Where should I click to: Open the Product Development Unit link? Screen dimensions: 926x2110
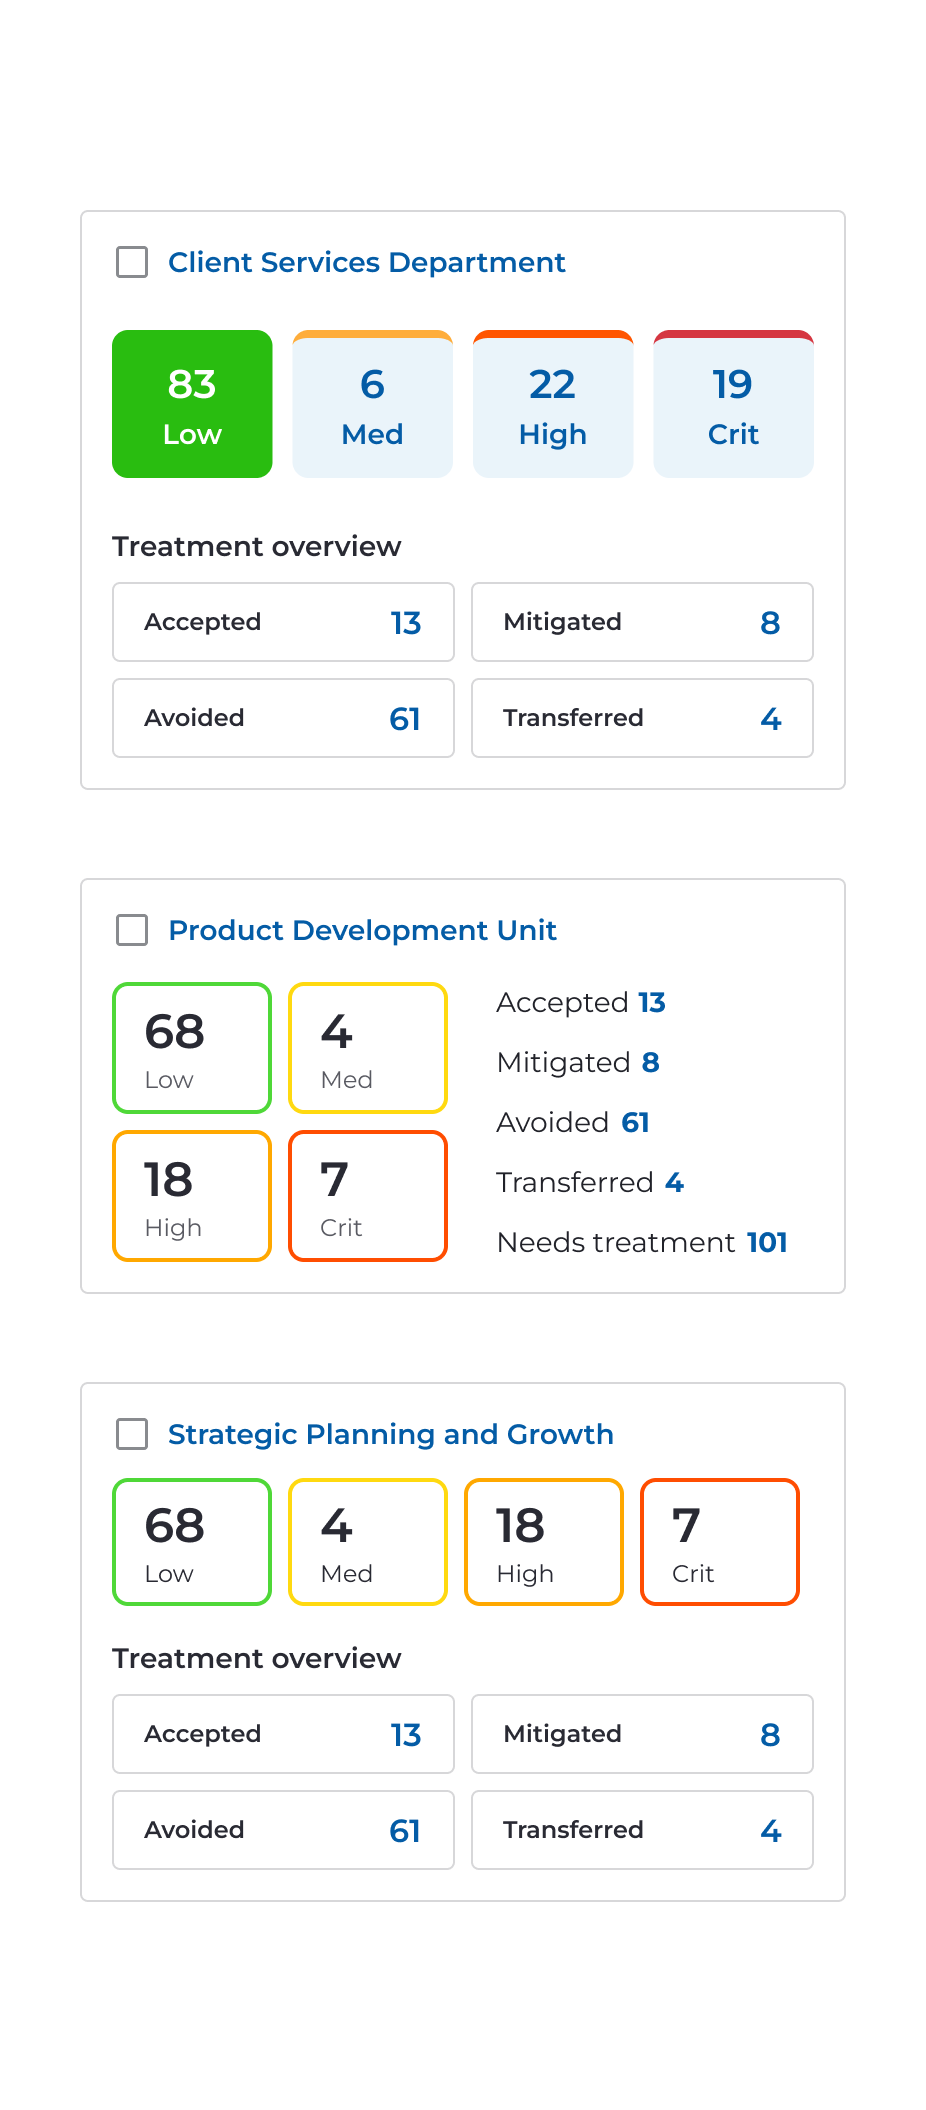(362, 930)
